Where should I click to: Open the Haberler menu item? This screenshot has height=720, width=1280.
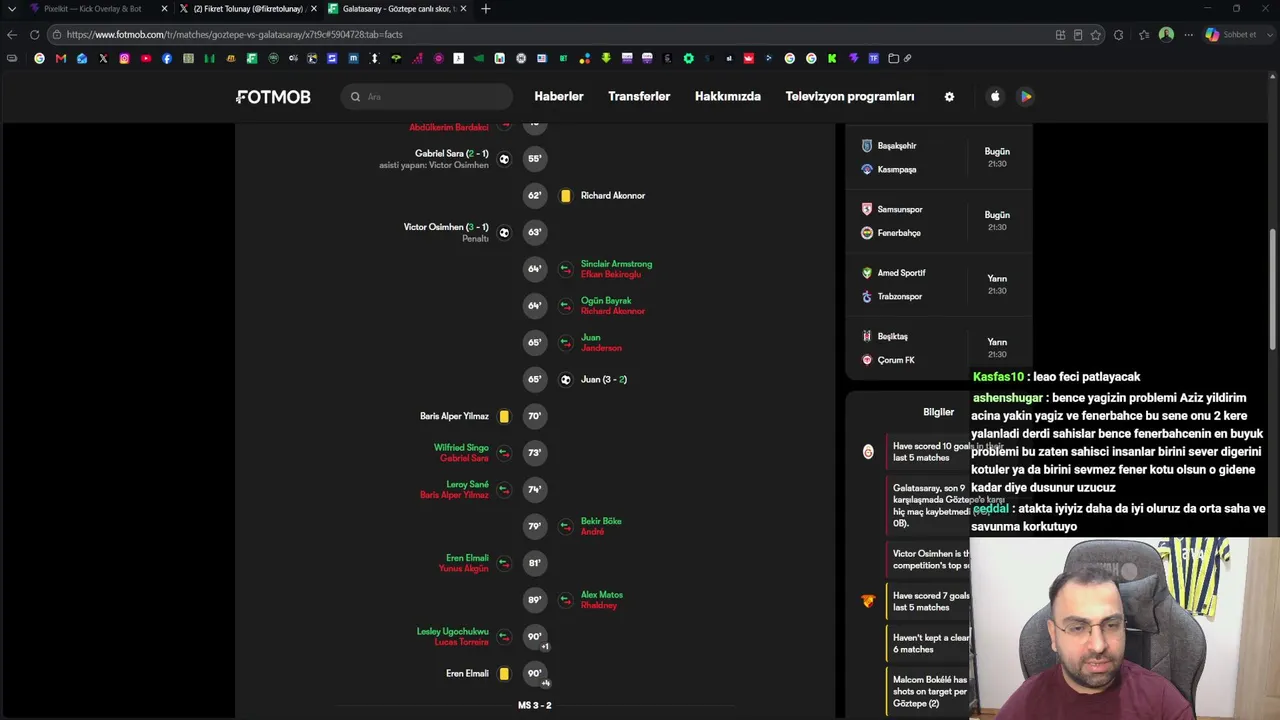click(559, 97)
